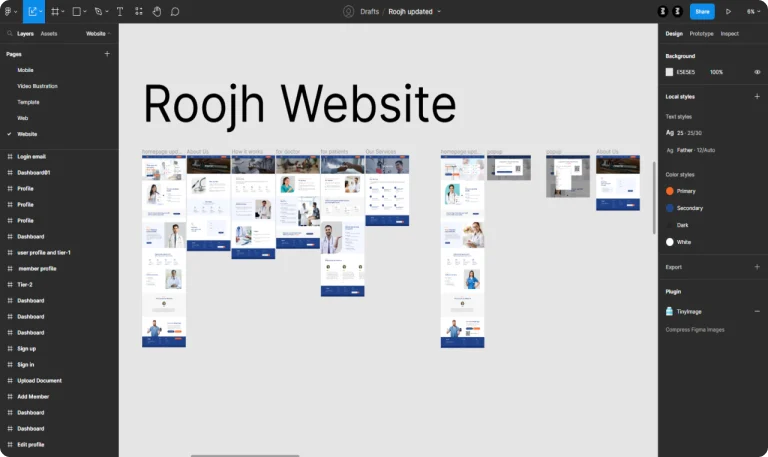Click the TinyImage plugin icon
The image size is (768, 457).
pyautogui.click(x=669, y=312)
